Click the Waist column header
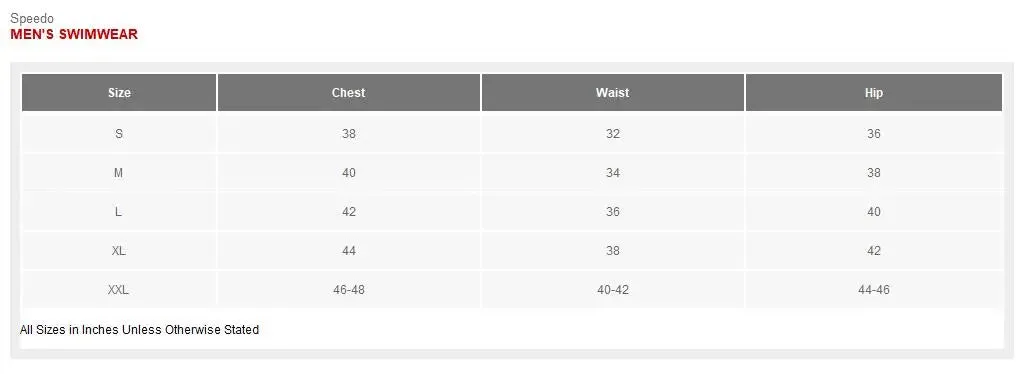 [x=613, y=93]
